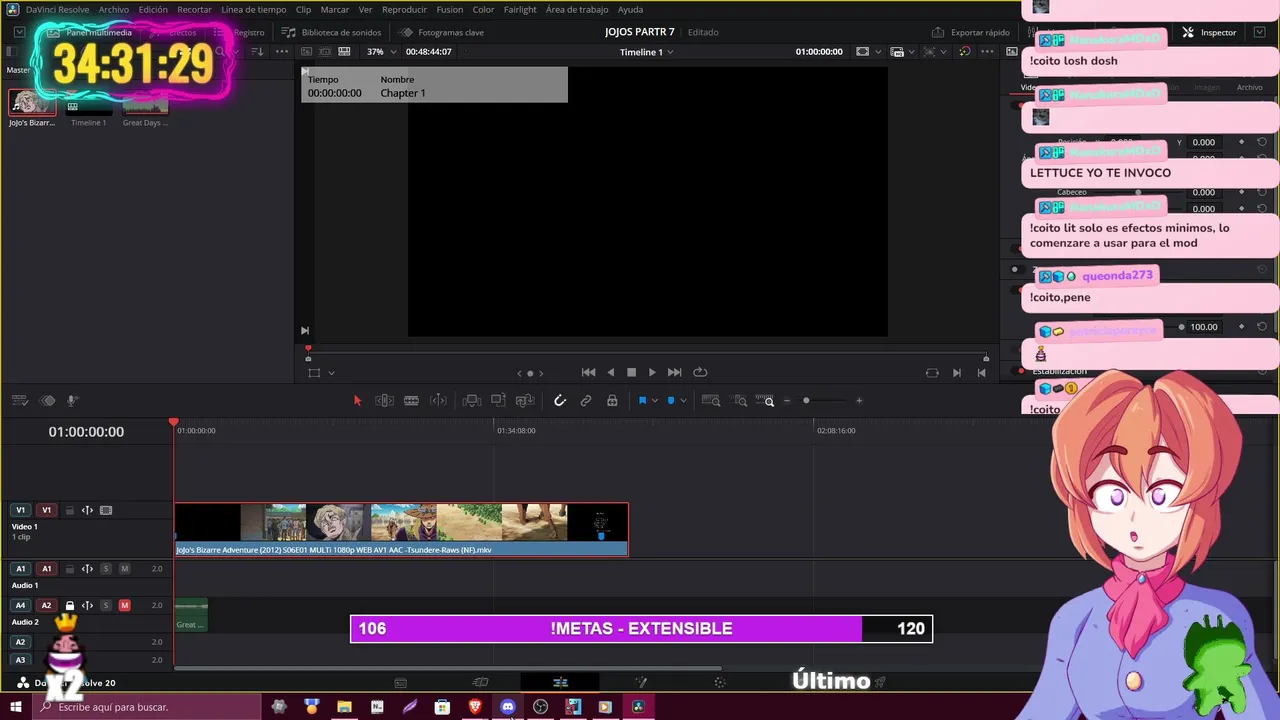1280x720 pixels.
Task: Click JoJo's Bizarre Adventure video clip on timeline
Action: tap(401, 529)
